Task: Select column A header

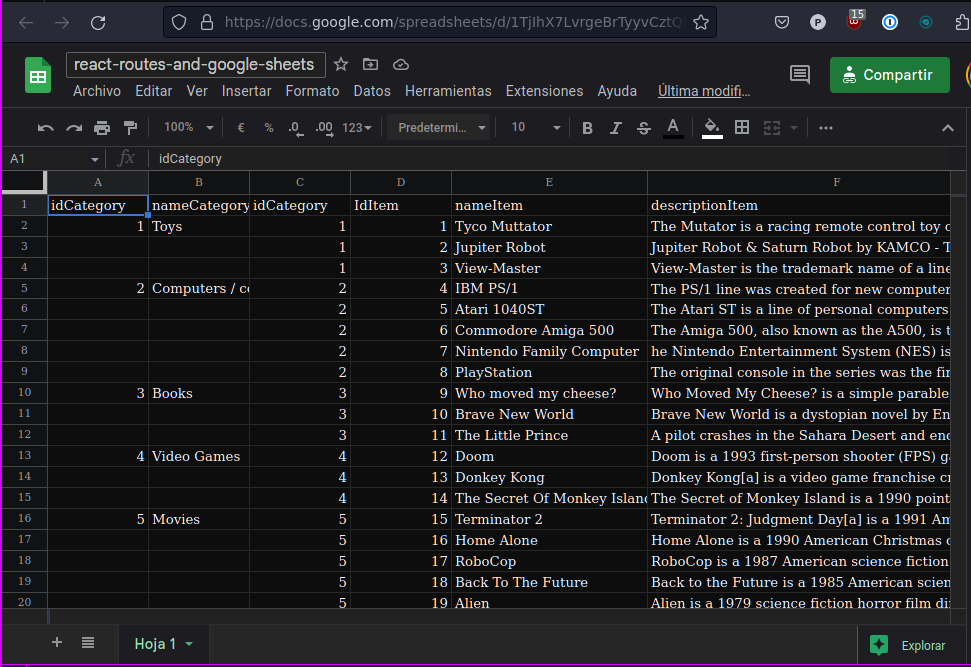Action: 98,182
